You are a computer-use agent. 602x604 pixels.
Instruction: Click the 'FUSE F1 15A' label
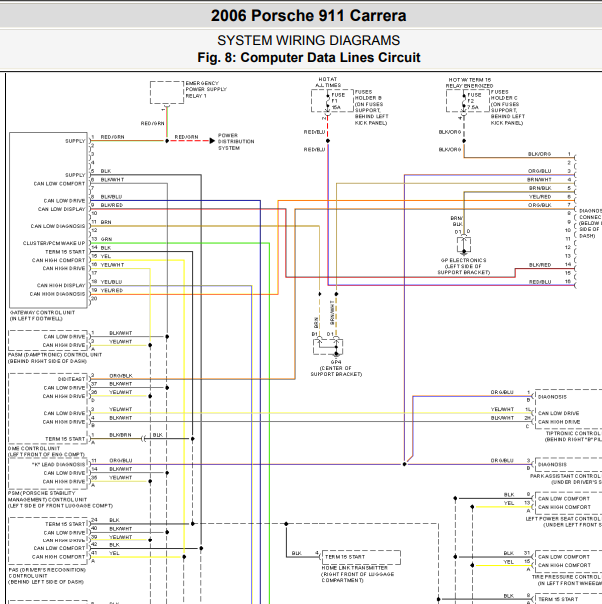coord(338,101)
